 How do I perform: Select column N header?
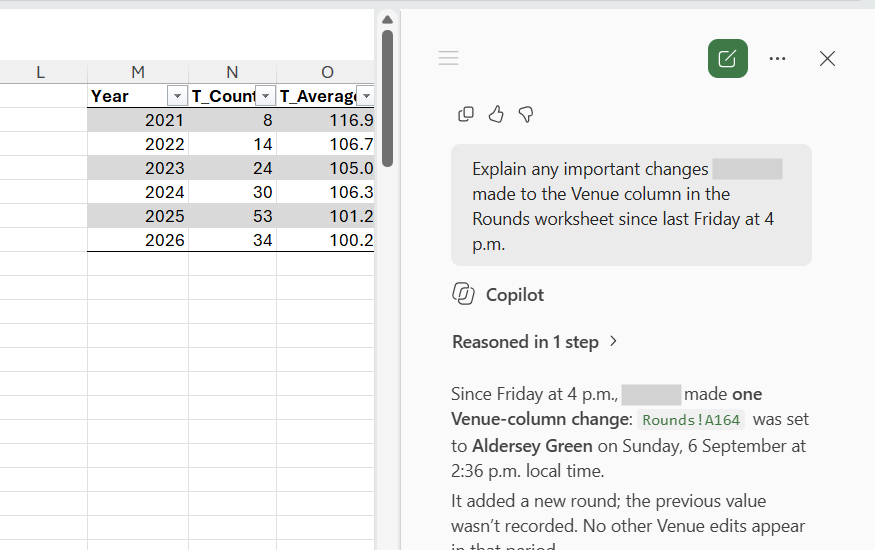[x=232, y=72]
